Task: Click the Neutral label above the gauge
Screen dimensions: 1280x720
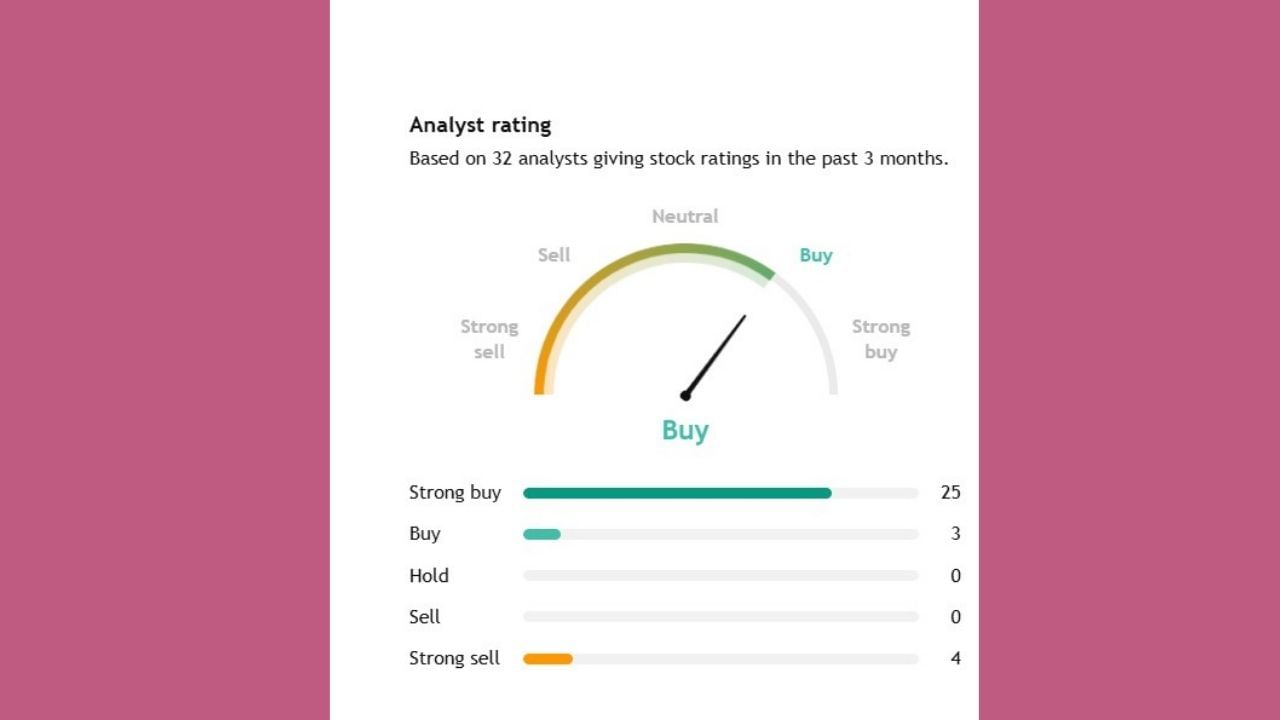Action: pos(685,216)
